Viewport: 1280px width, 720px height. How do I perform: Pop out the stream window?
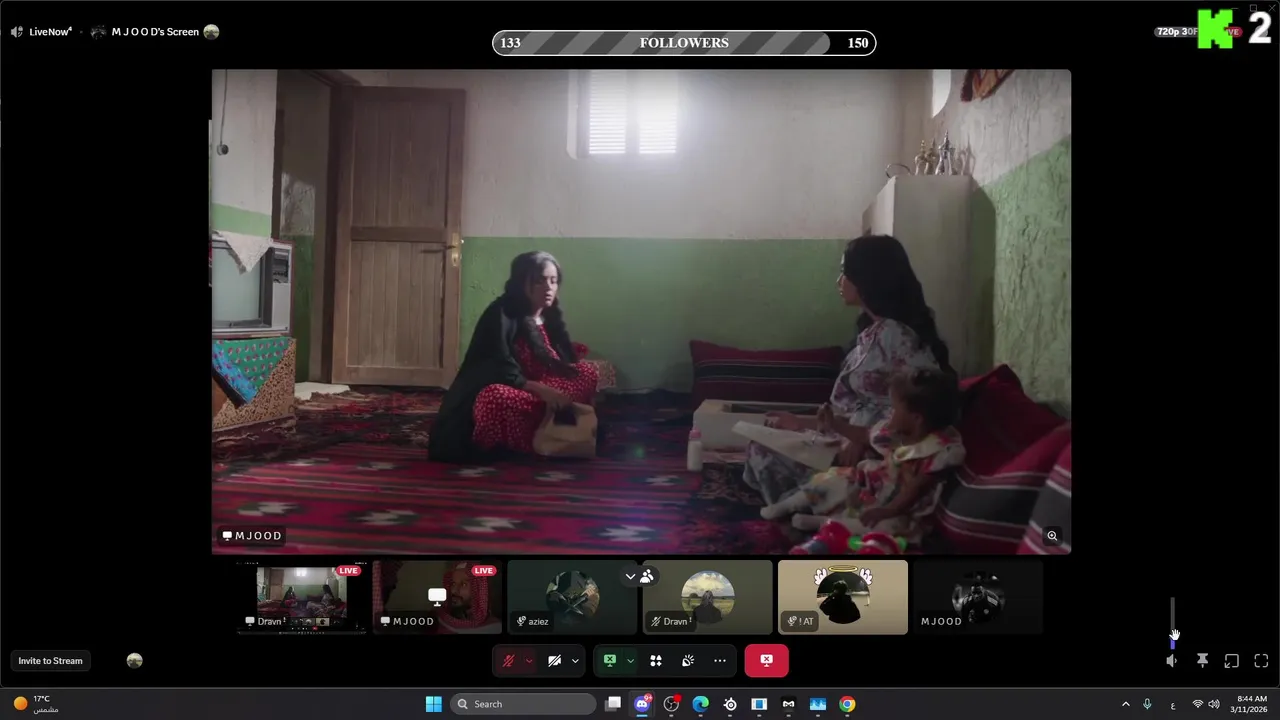(1232, 661)
